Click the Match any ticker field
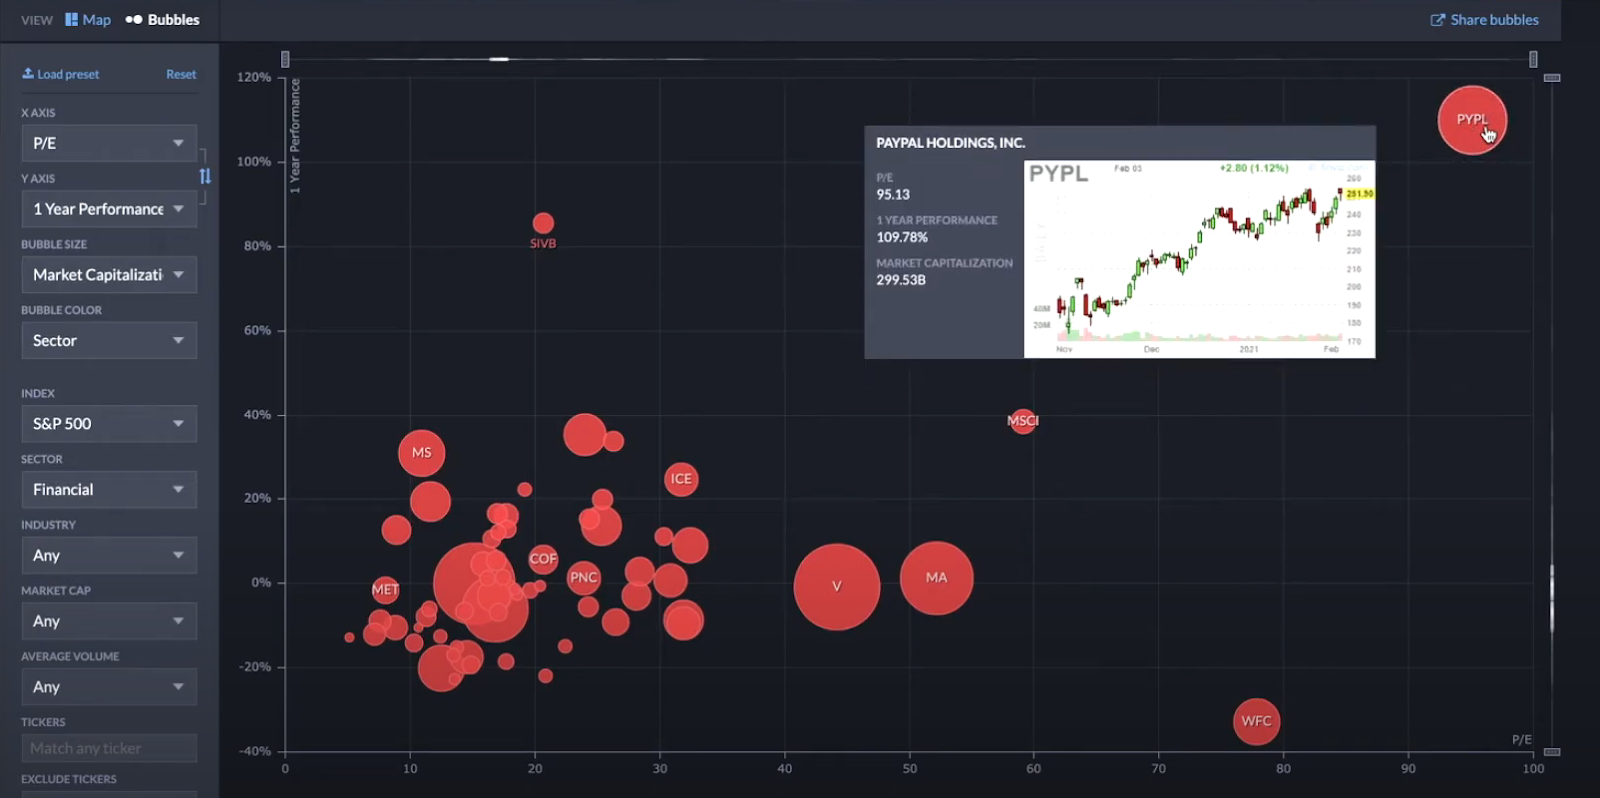This screenshot has width=1600, height=798. [109, 748]
